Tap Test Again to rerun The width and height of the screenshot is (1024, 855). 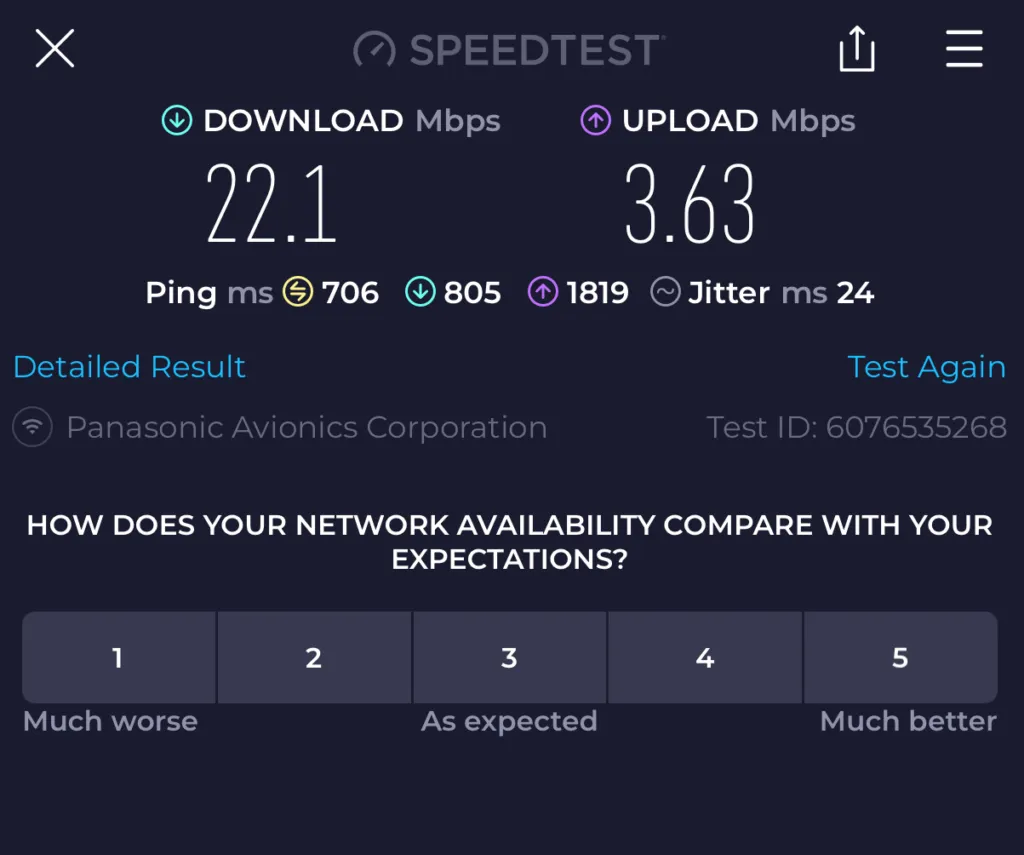pos(926,367)
